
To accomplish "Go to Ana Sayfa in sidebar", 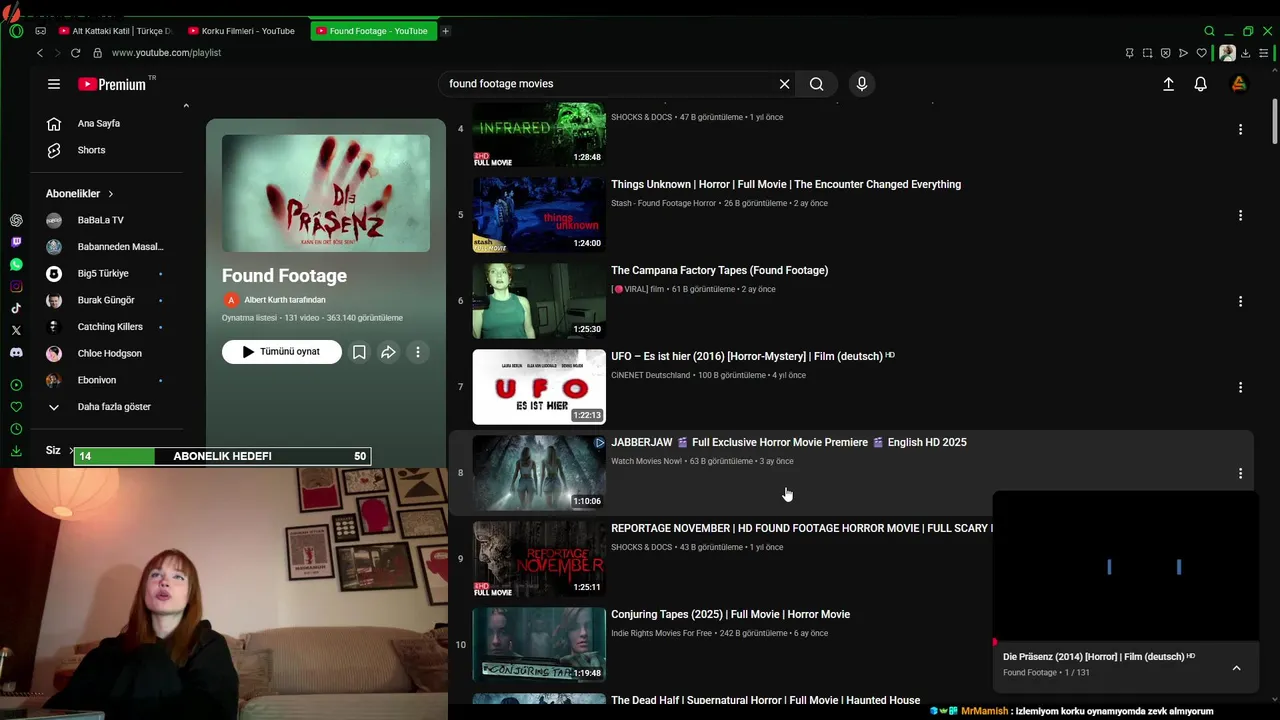I will pos(99,124).
